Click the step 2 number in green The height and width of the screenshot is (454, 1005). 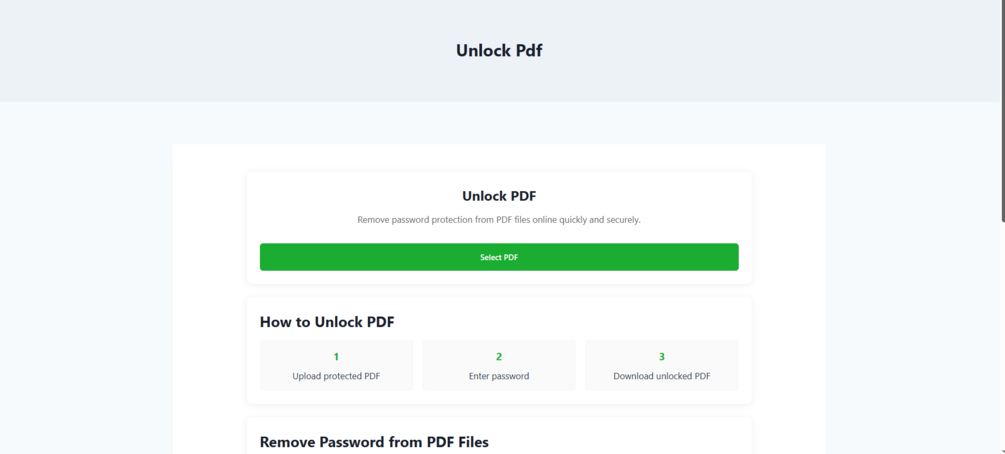[499, 357]
